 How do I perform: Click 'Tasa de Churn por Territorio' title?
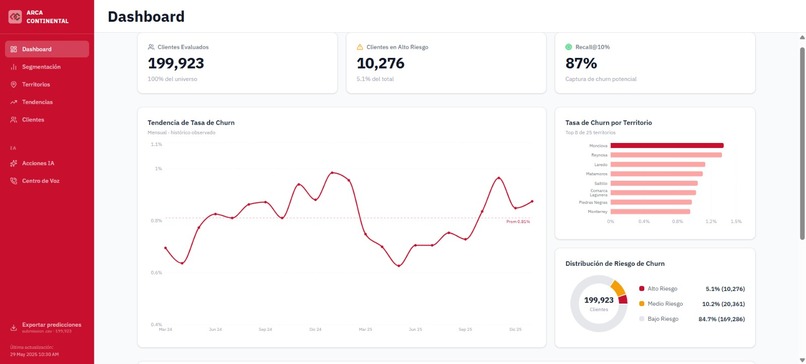point(609,123)
